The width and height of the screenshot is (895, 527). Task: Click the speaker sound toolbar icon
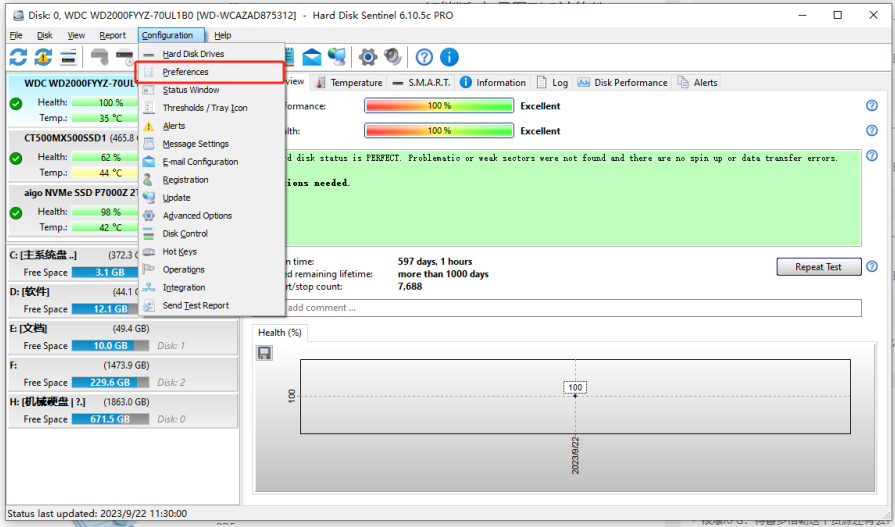393,57
